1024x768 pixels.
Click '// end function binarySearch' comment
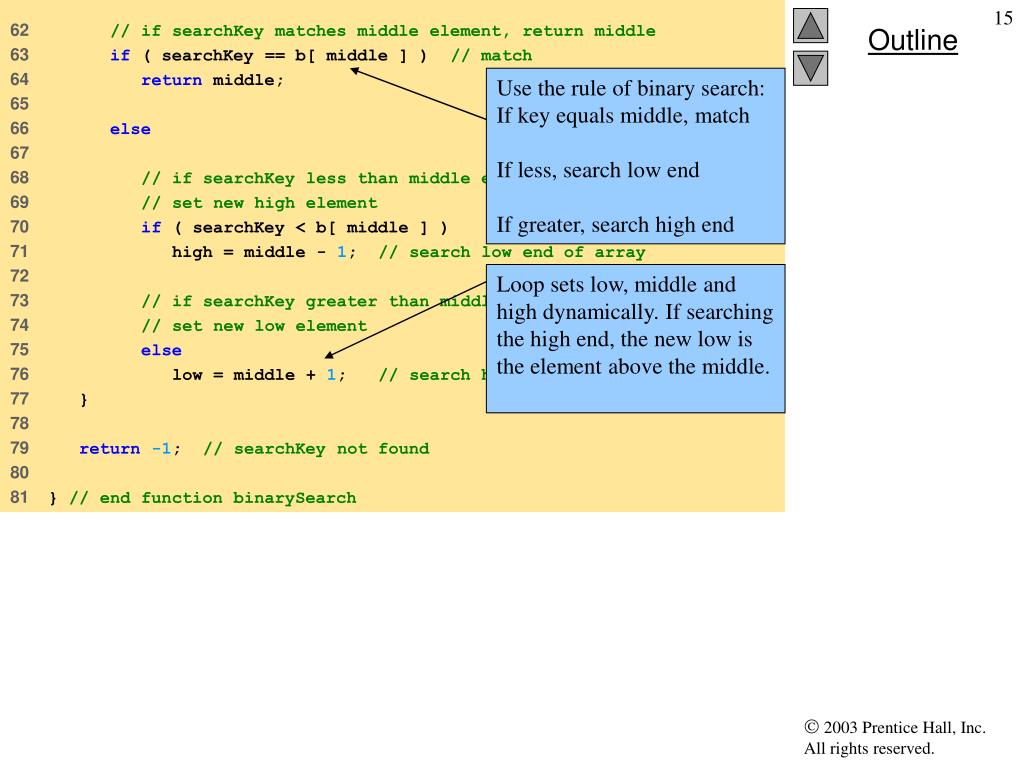(x=213, y=498)
